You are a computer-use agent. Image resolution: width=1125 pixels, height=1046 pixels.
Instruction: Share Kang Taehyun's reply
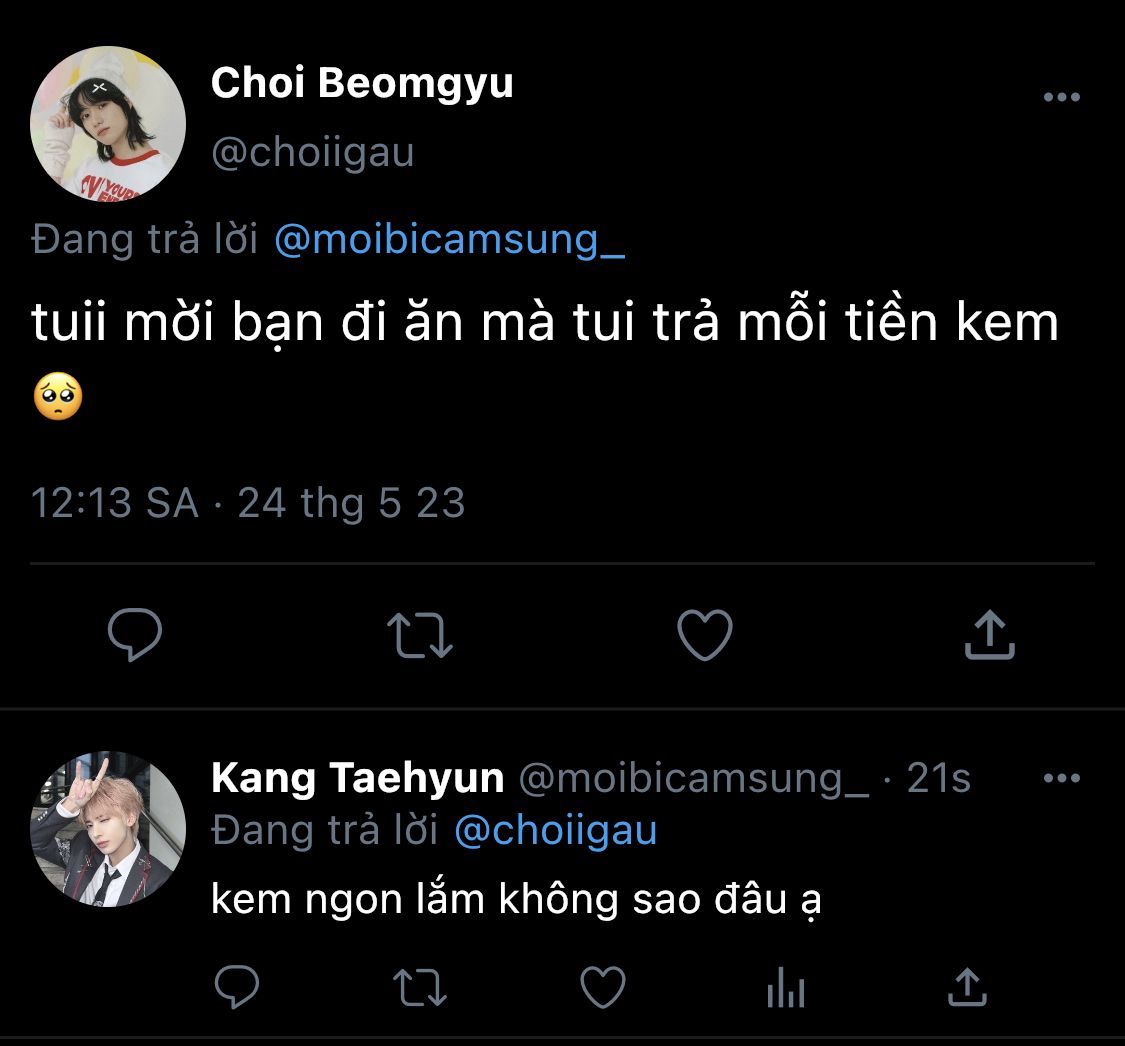967,988
